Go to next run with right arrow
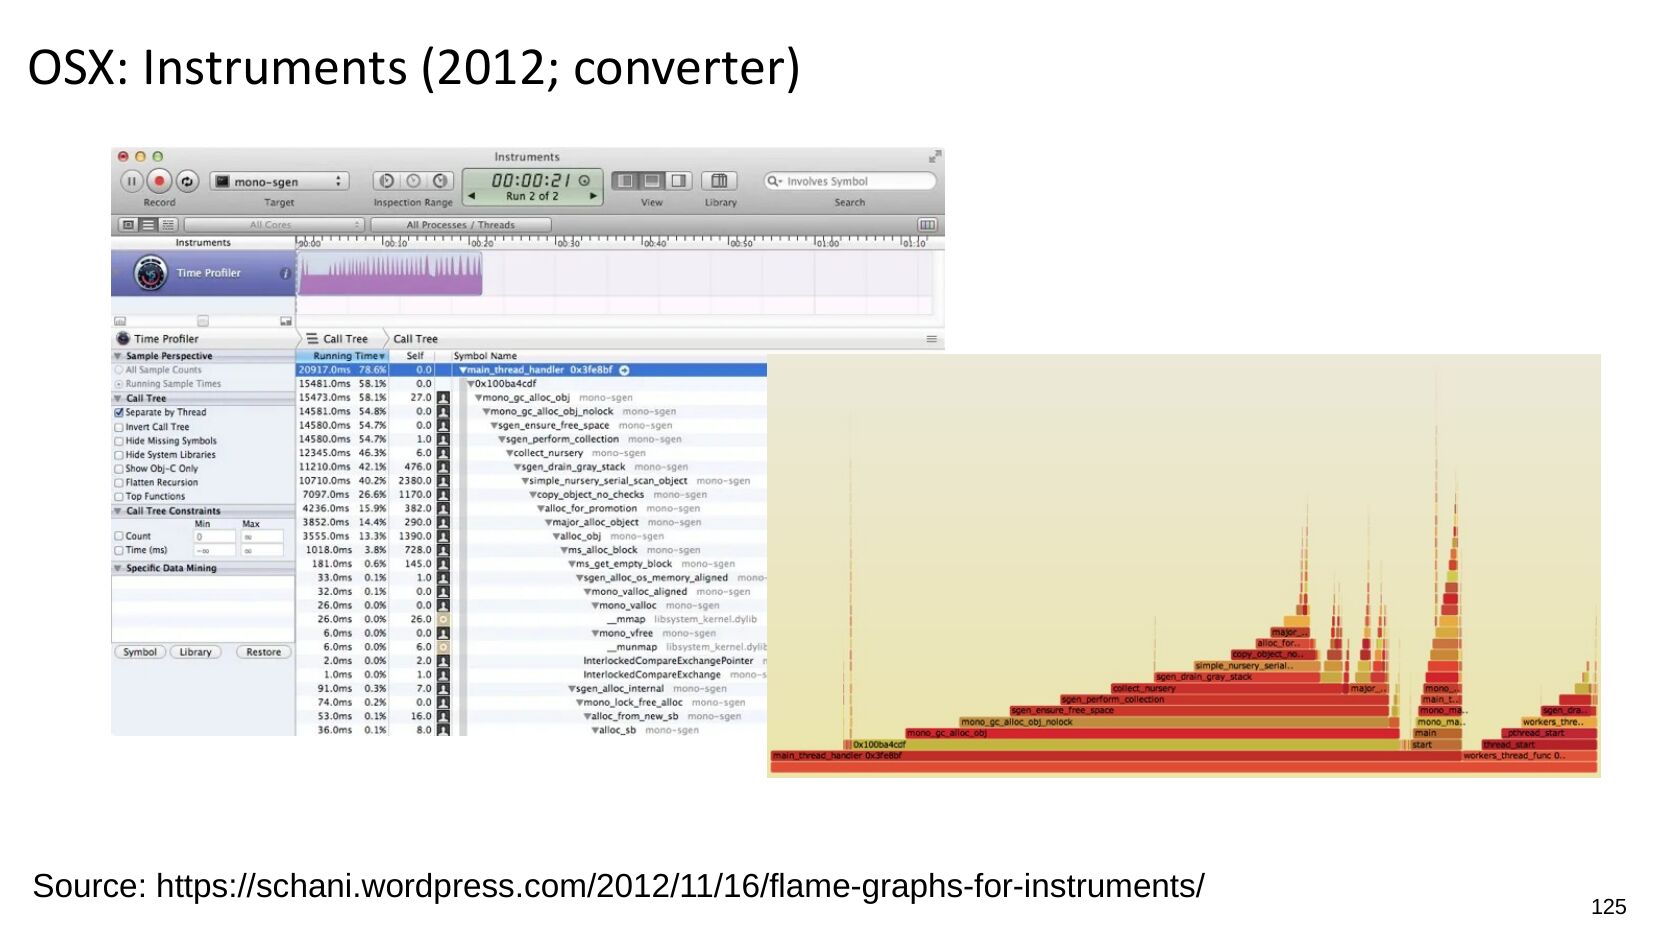The width and height of the screenshot is (1654, 931). 593,196
